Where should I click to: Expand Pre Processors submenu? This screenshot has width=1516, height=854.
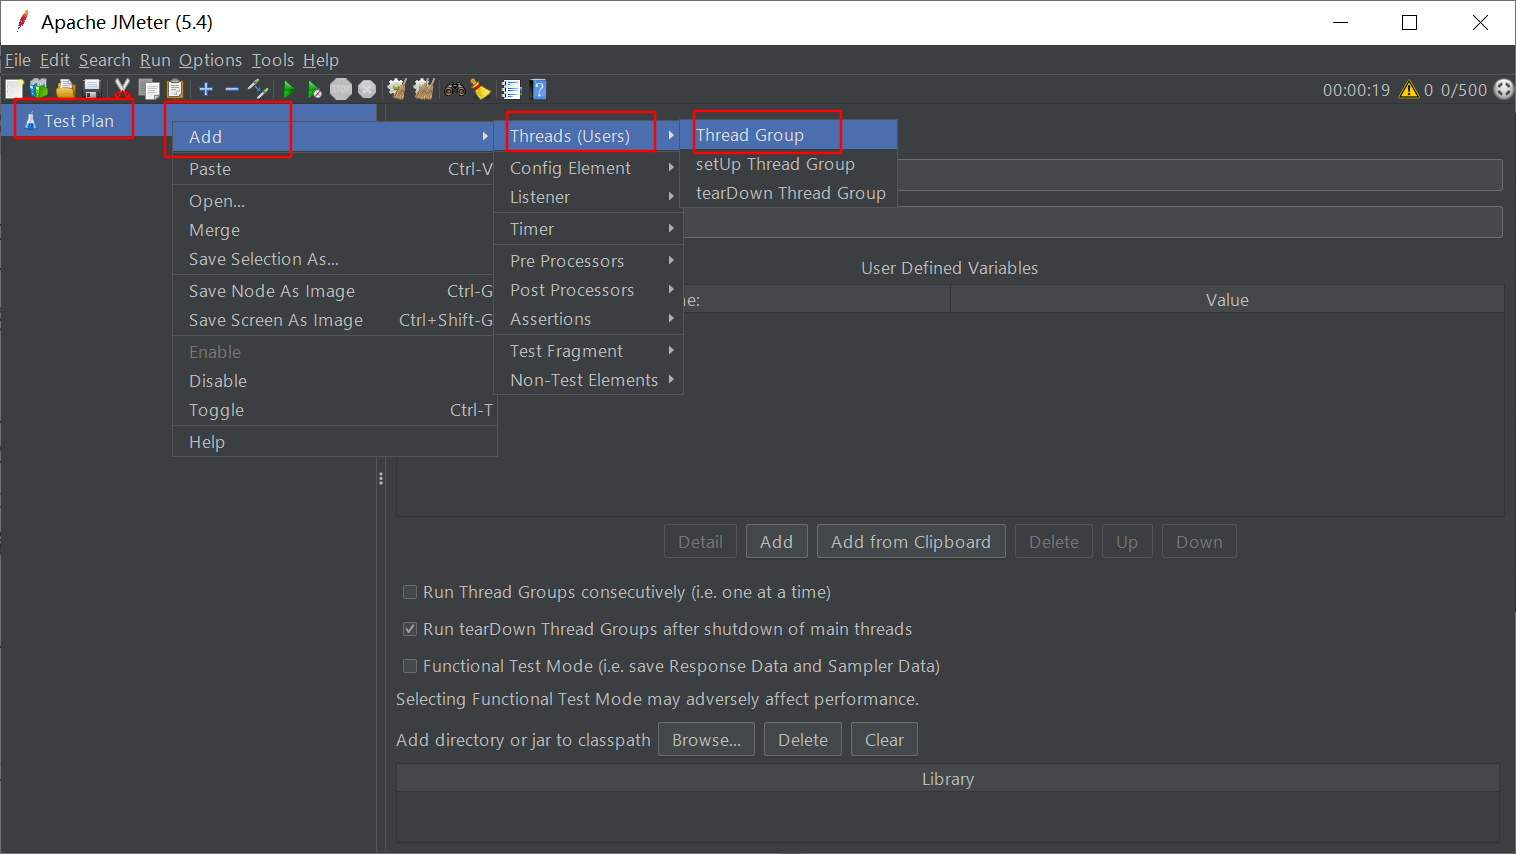[588, 261]
